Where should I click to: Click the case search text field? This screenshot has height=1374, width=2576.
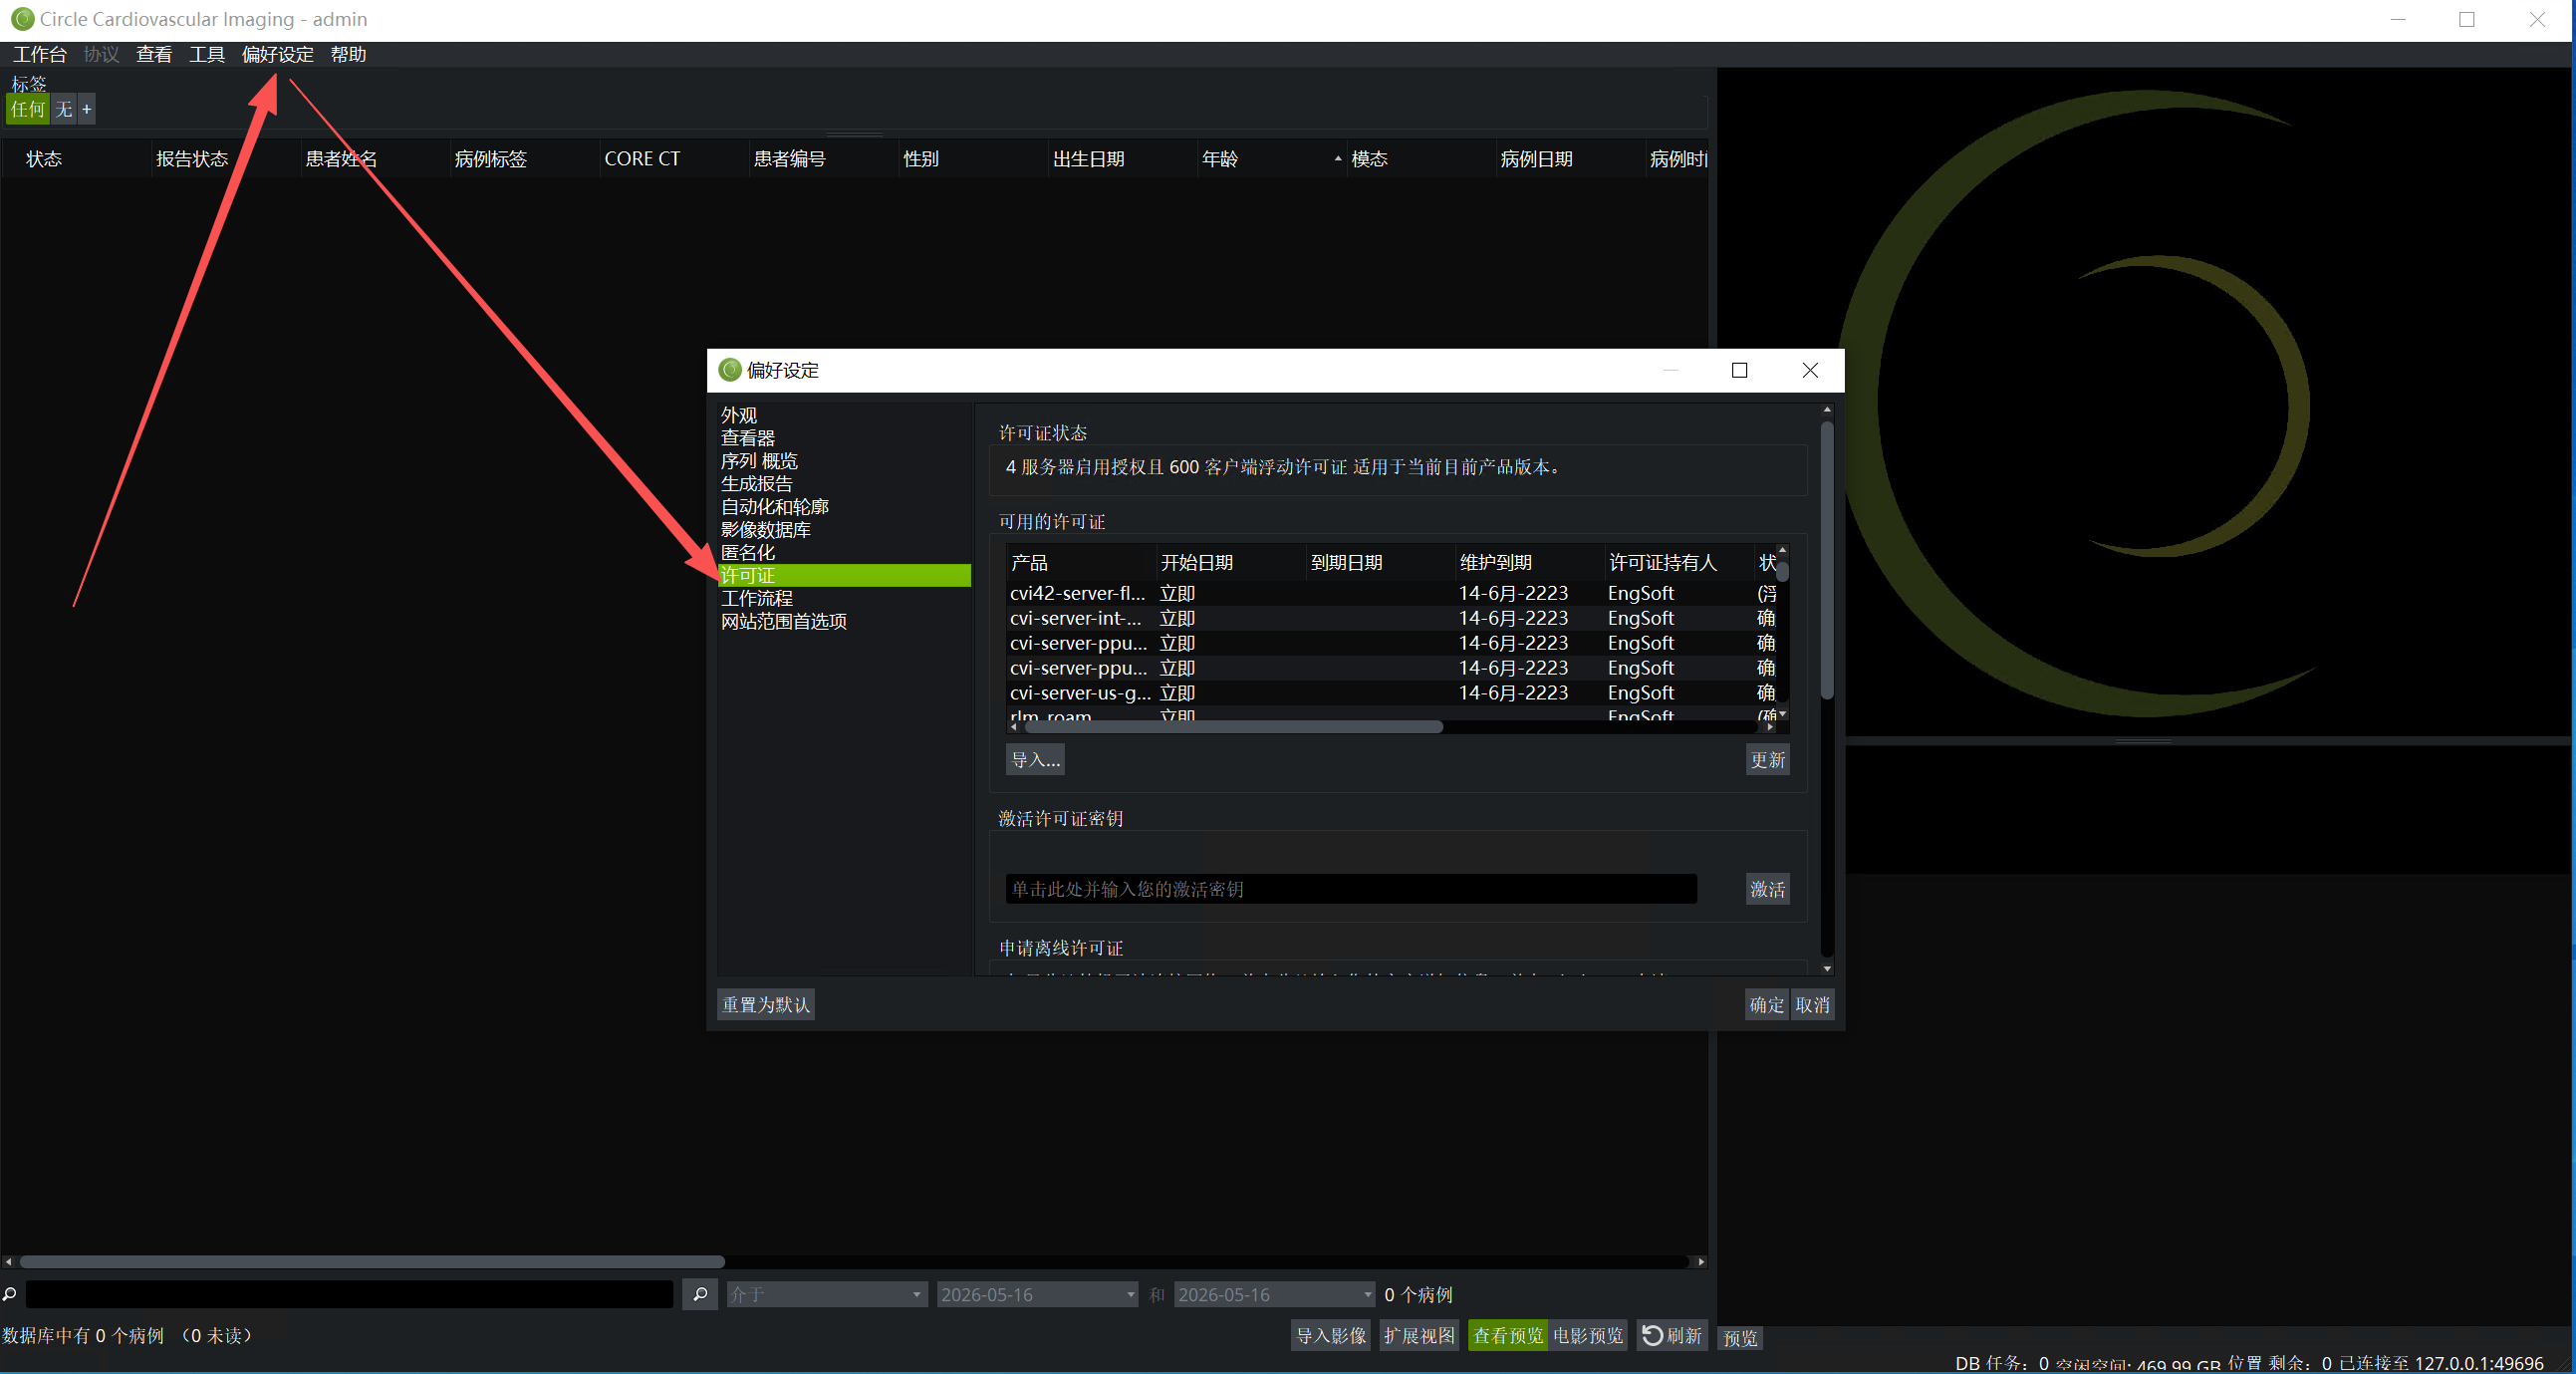coord(350,1294)
